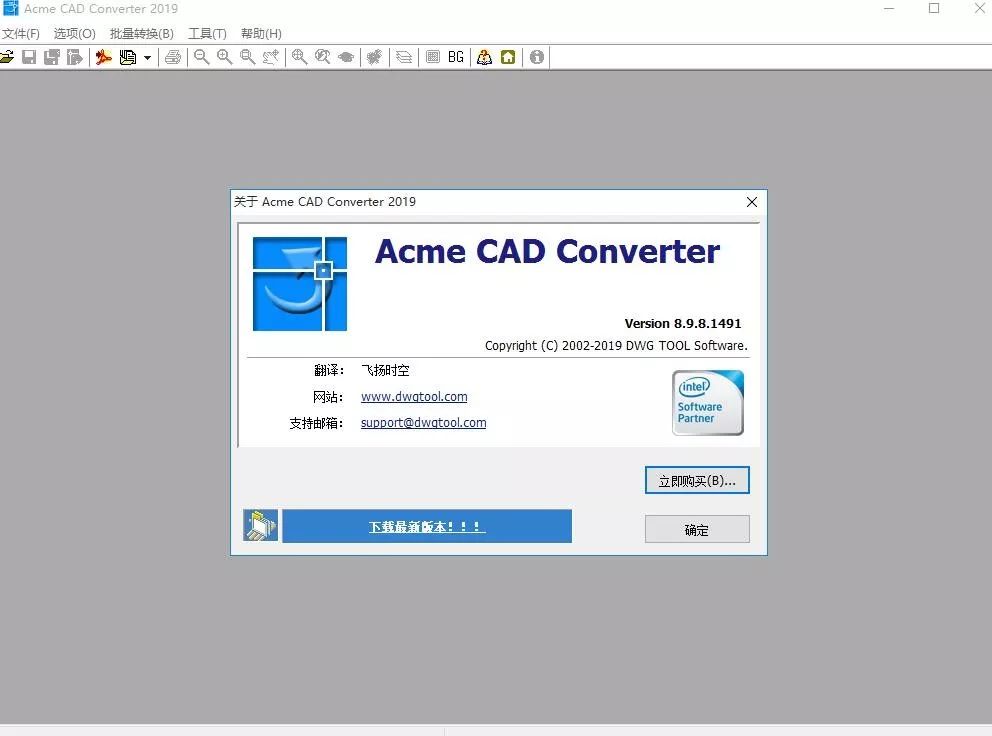Save the current drawing

[x=28, y=57]
